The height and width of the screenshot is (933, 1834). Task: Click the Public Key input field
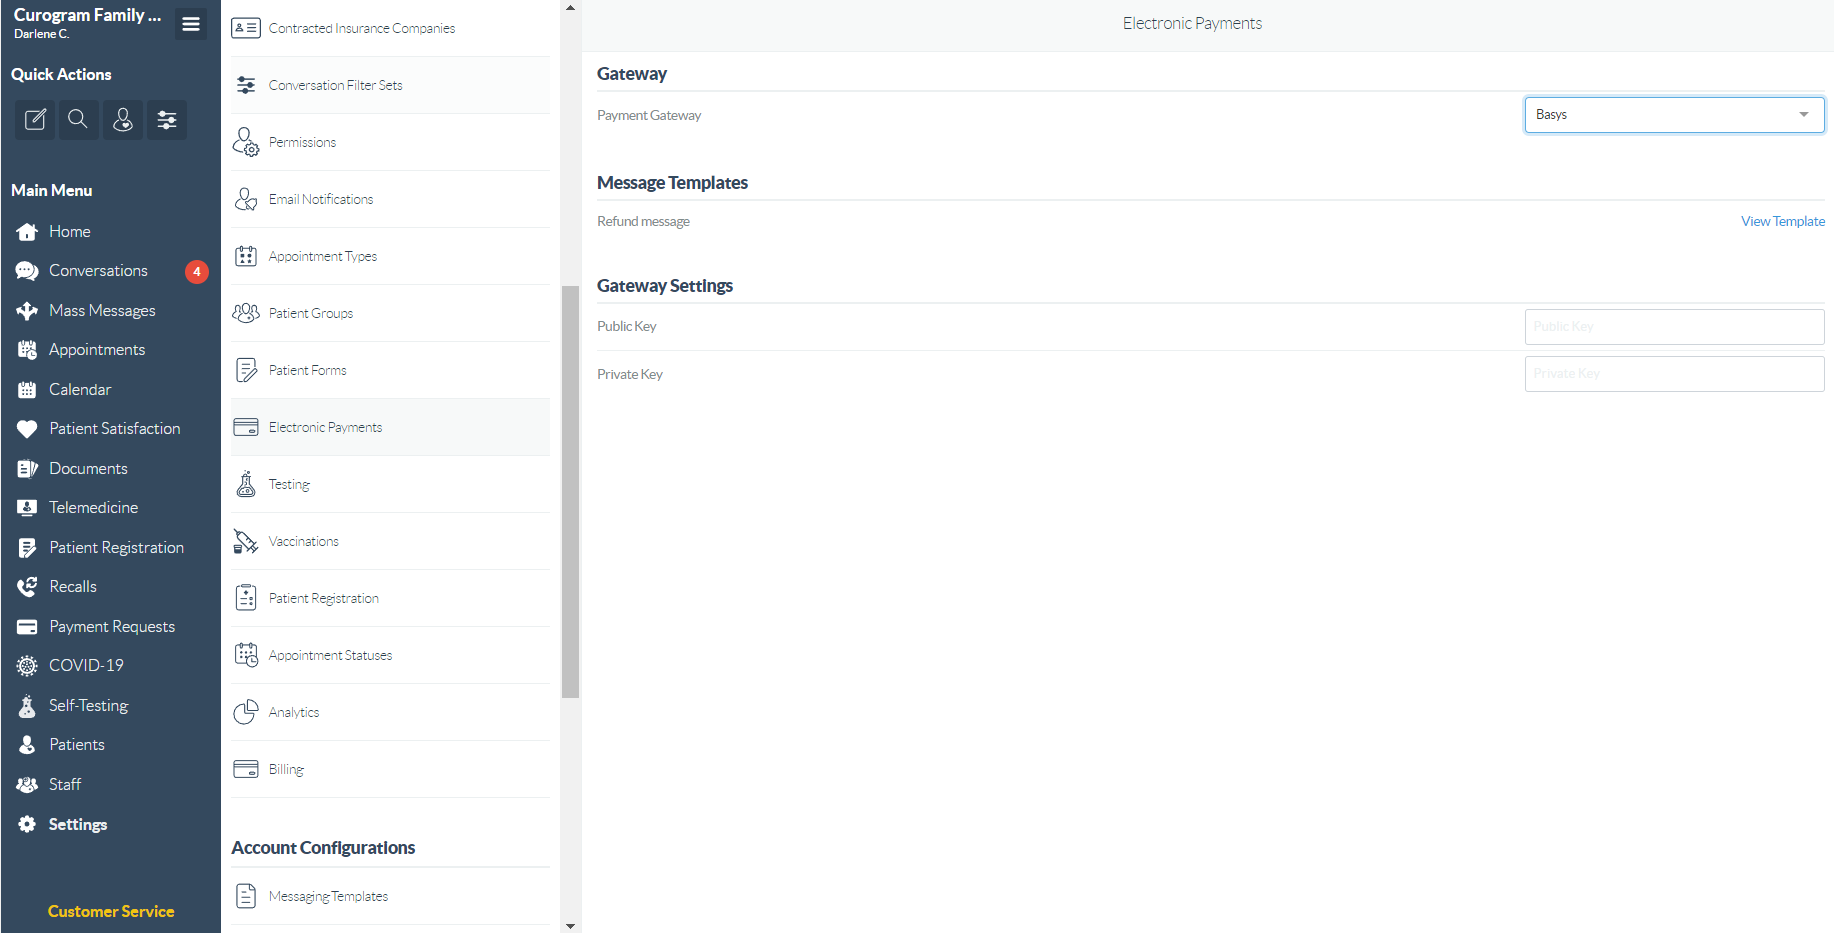pyautogui.click(x=1674, y=327)
